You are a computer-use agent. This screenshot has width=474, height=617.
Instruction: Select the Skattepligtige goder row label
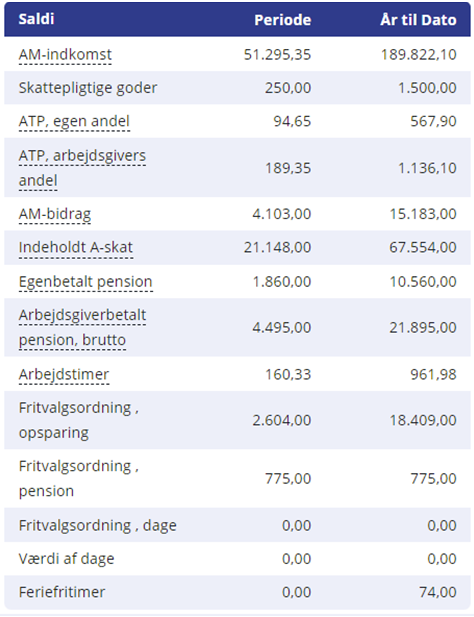(88, 88)
